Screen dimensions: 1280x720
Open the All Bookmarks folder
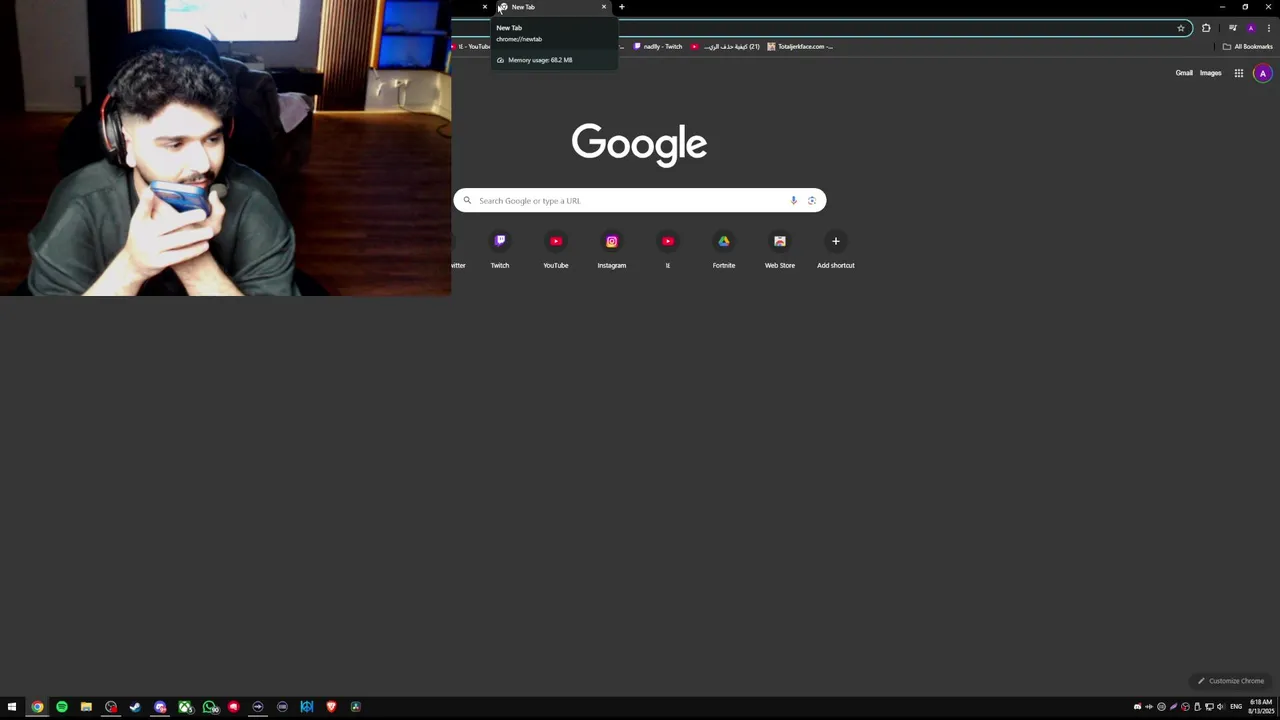pos(1247,46)
